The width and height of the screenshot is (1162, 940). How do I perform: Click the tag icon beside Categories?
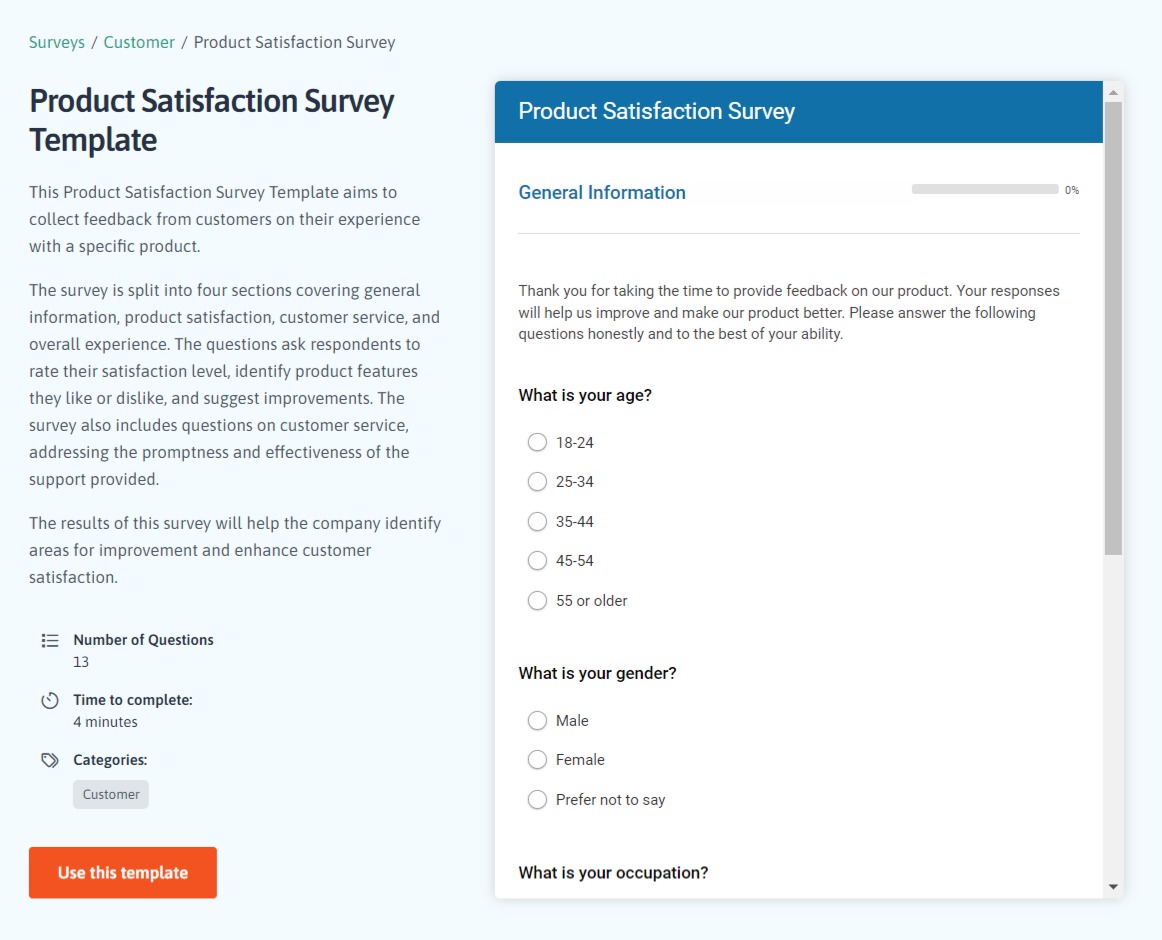(x=49, y=760)
